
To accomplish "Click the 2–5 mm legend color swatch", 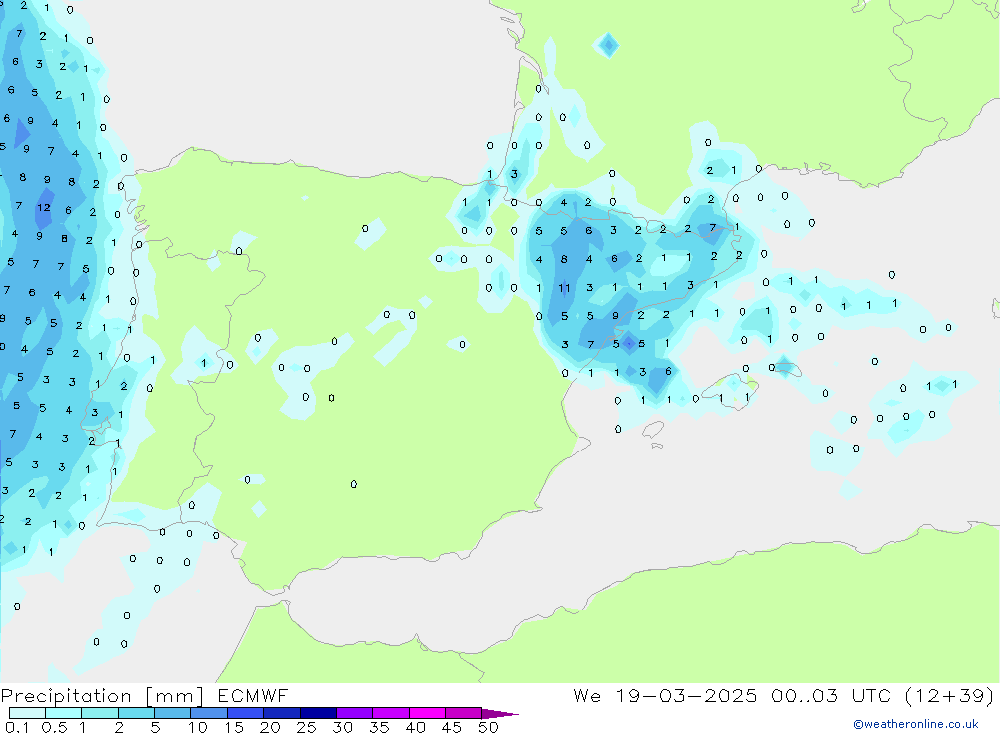I will [x=136, y=713].
